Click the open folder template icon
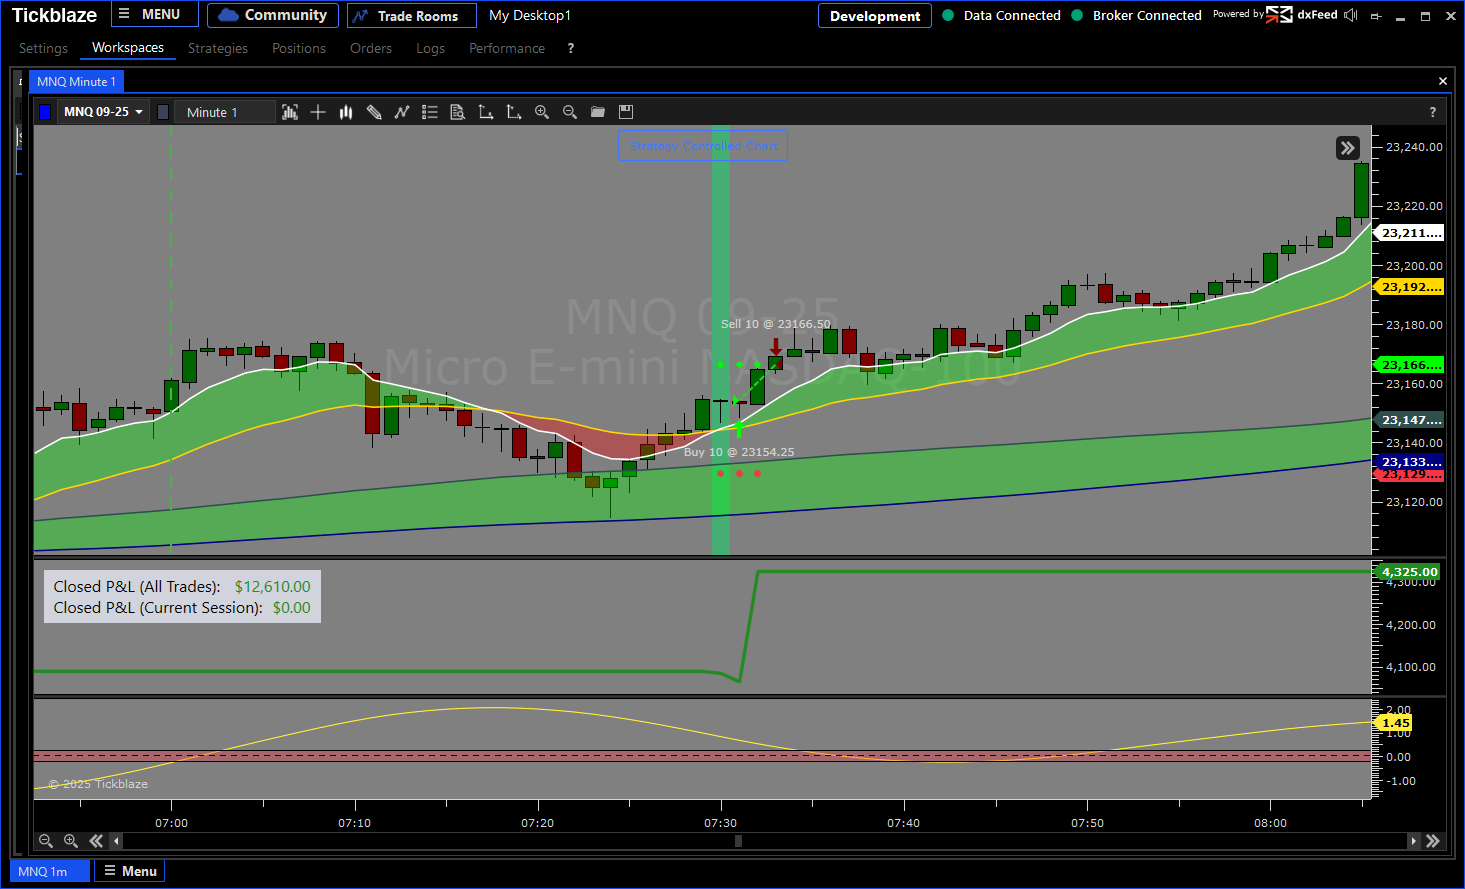This screenshot has height=889, width=1465. (598, 112)
